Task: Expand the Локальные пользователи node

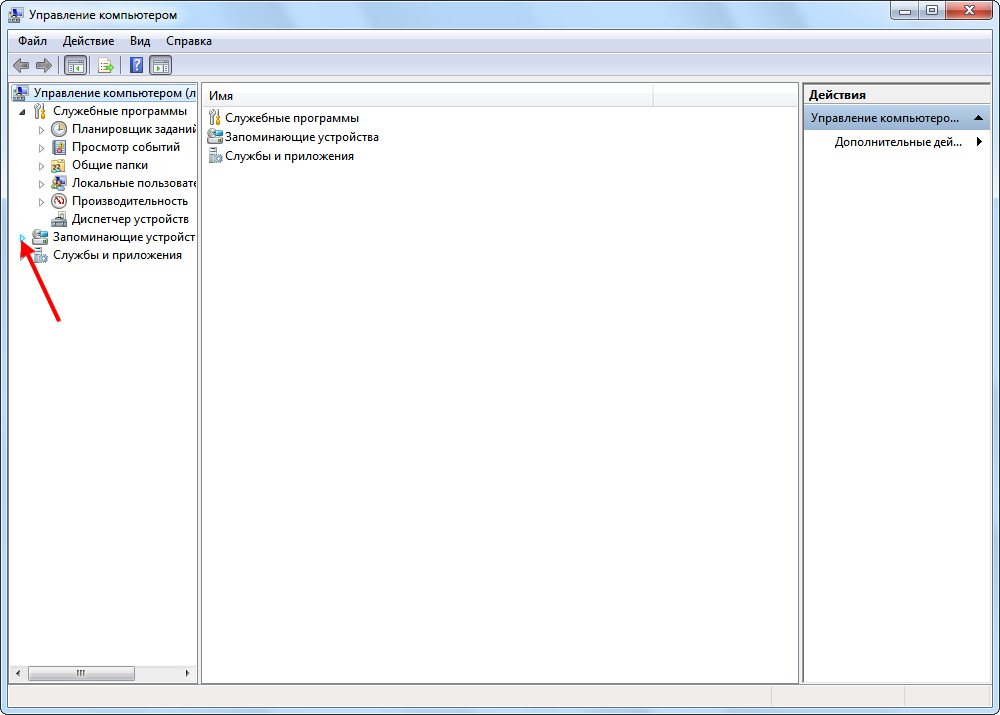Action: point(41,184)
